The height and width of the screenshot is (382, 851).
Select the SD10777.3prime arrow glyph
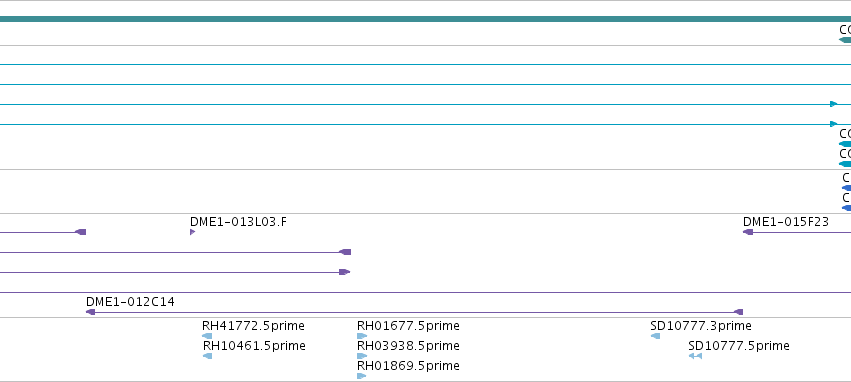(655, 336)
